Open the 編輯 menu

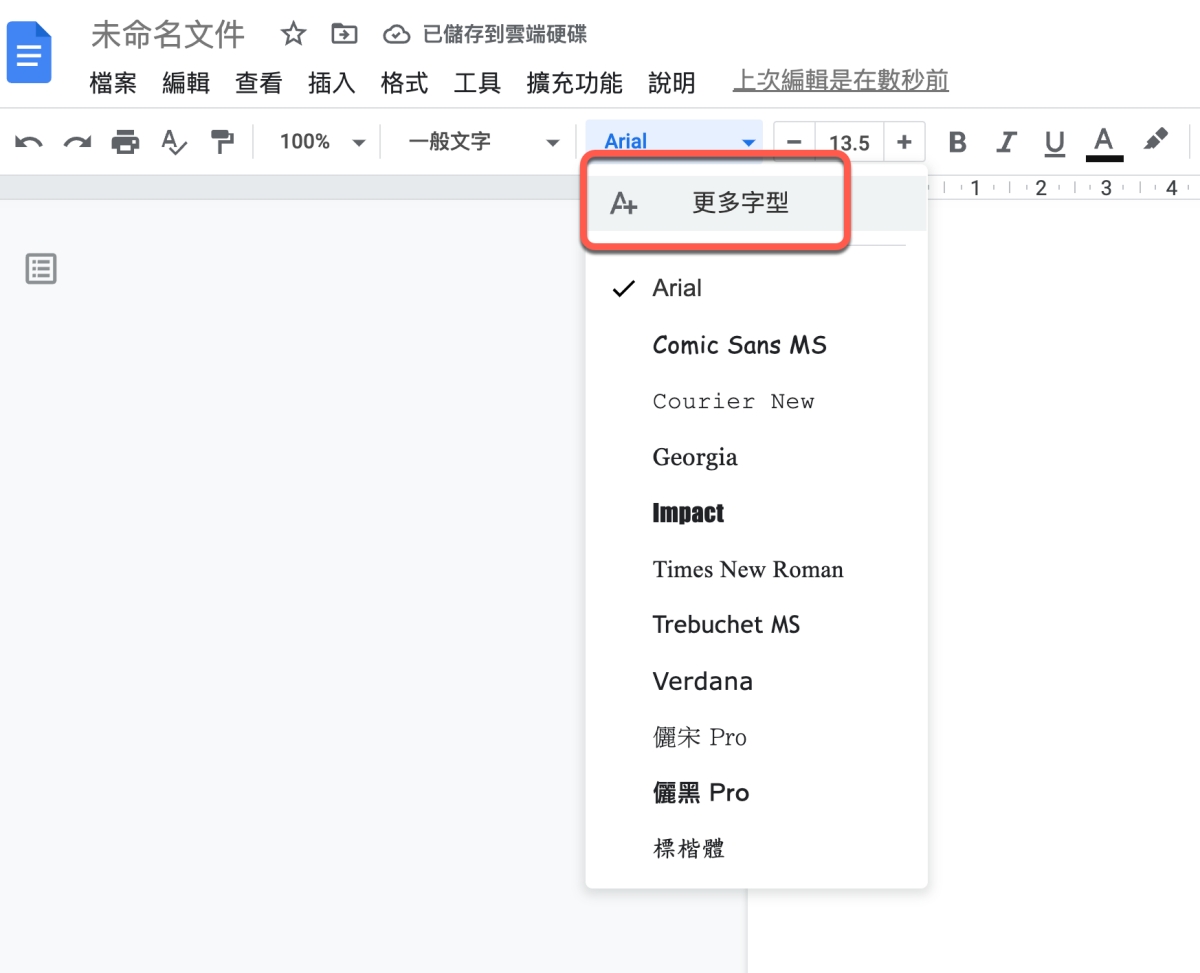[x=186, y=83]
